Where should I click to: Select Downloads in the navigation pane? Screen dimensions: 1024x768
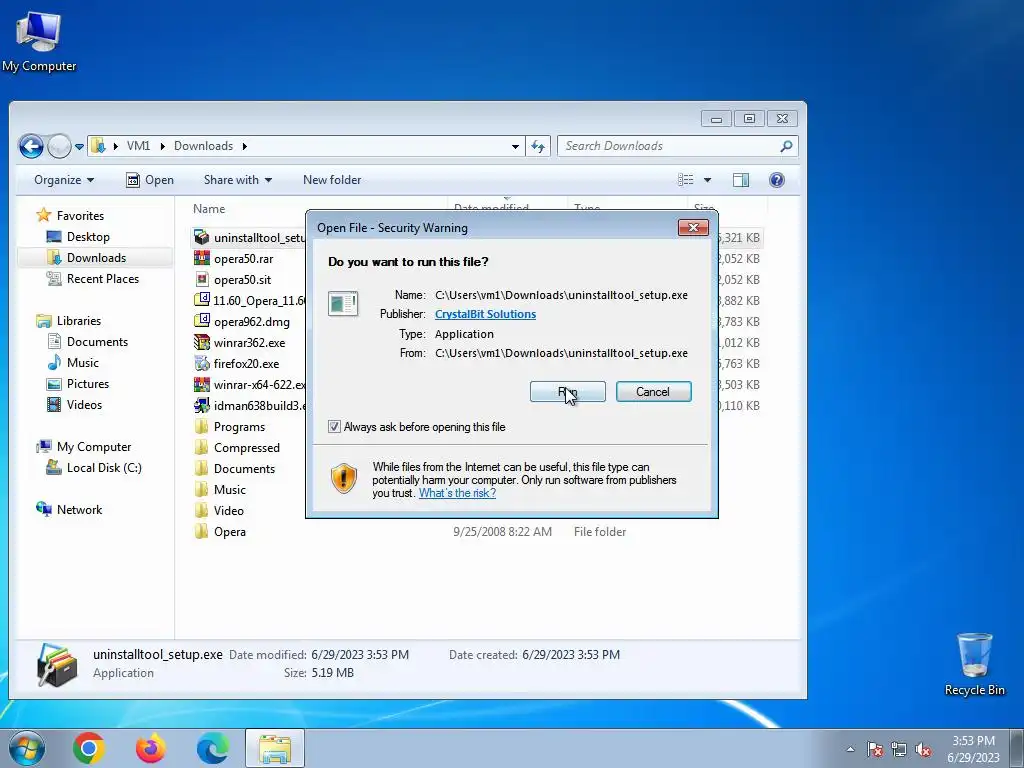96,258
